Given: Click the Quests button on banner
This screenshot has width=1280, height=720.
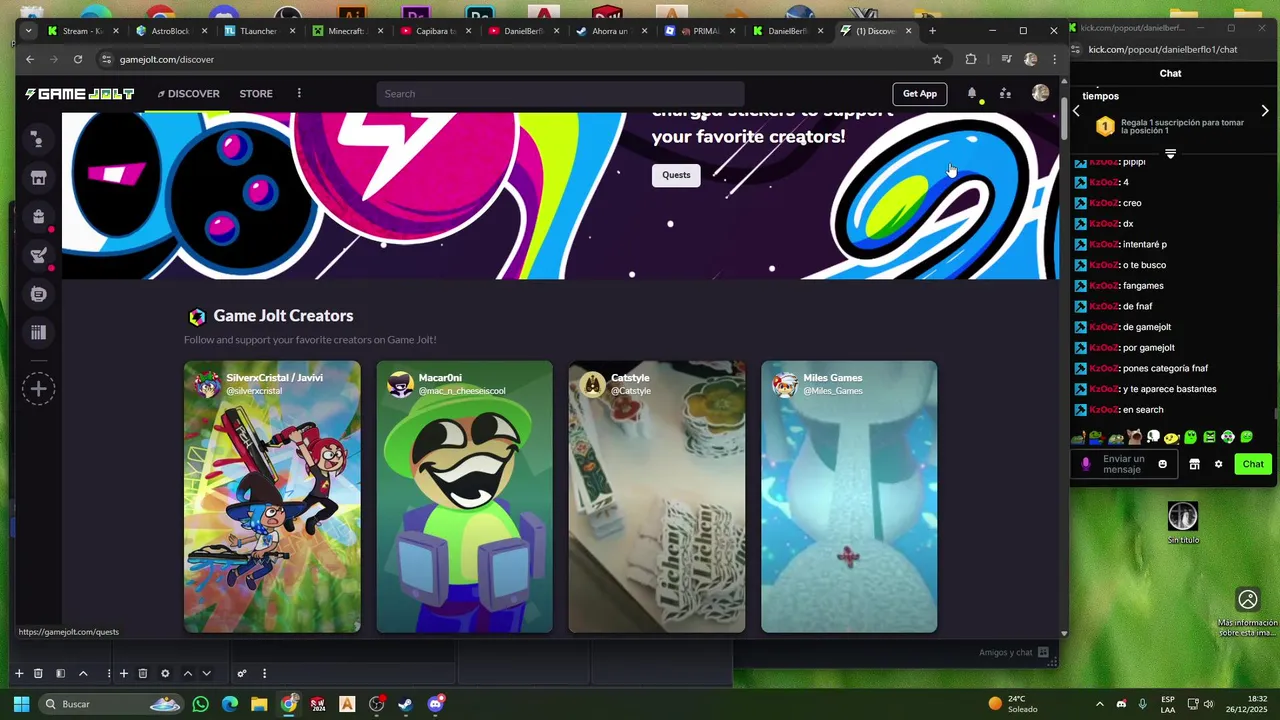Looking at the screenshot, I should click(676, 175).
